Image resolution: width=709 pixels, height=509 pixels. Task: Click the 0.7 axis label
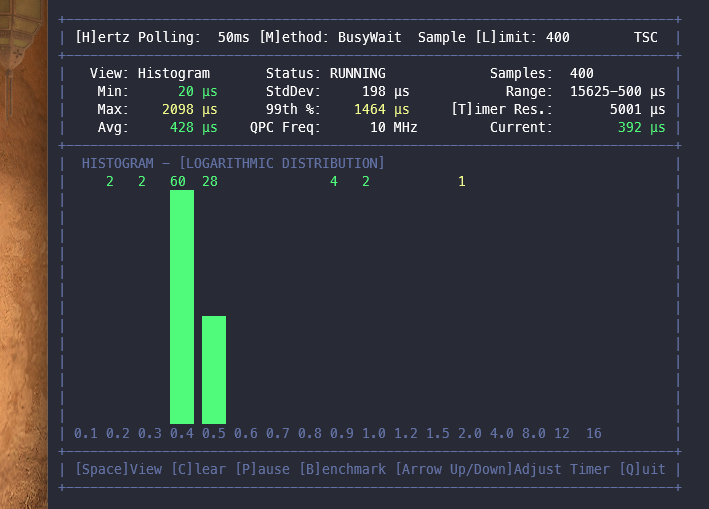click(278, 434)
